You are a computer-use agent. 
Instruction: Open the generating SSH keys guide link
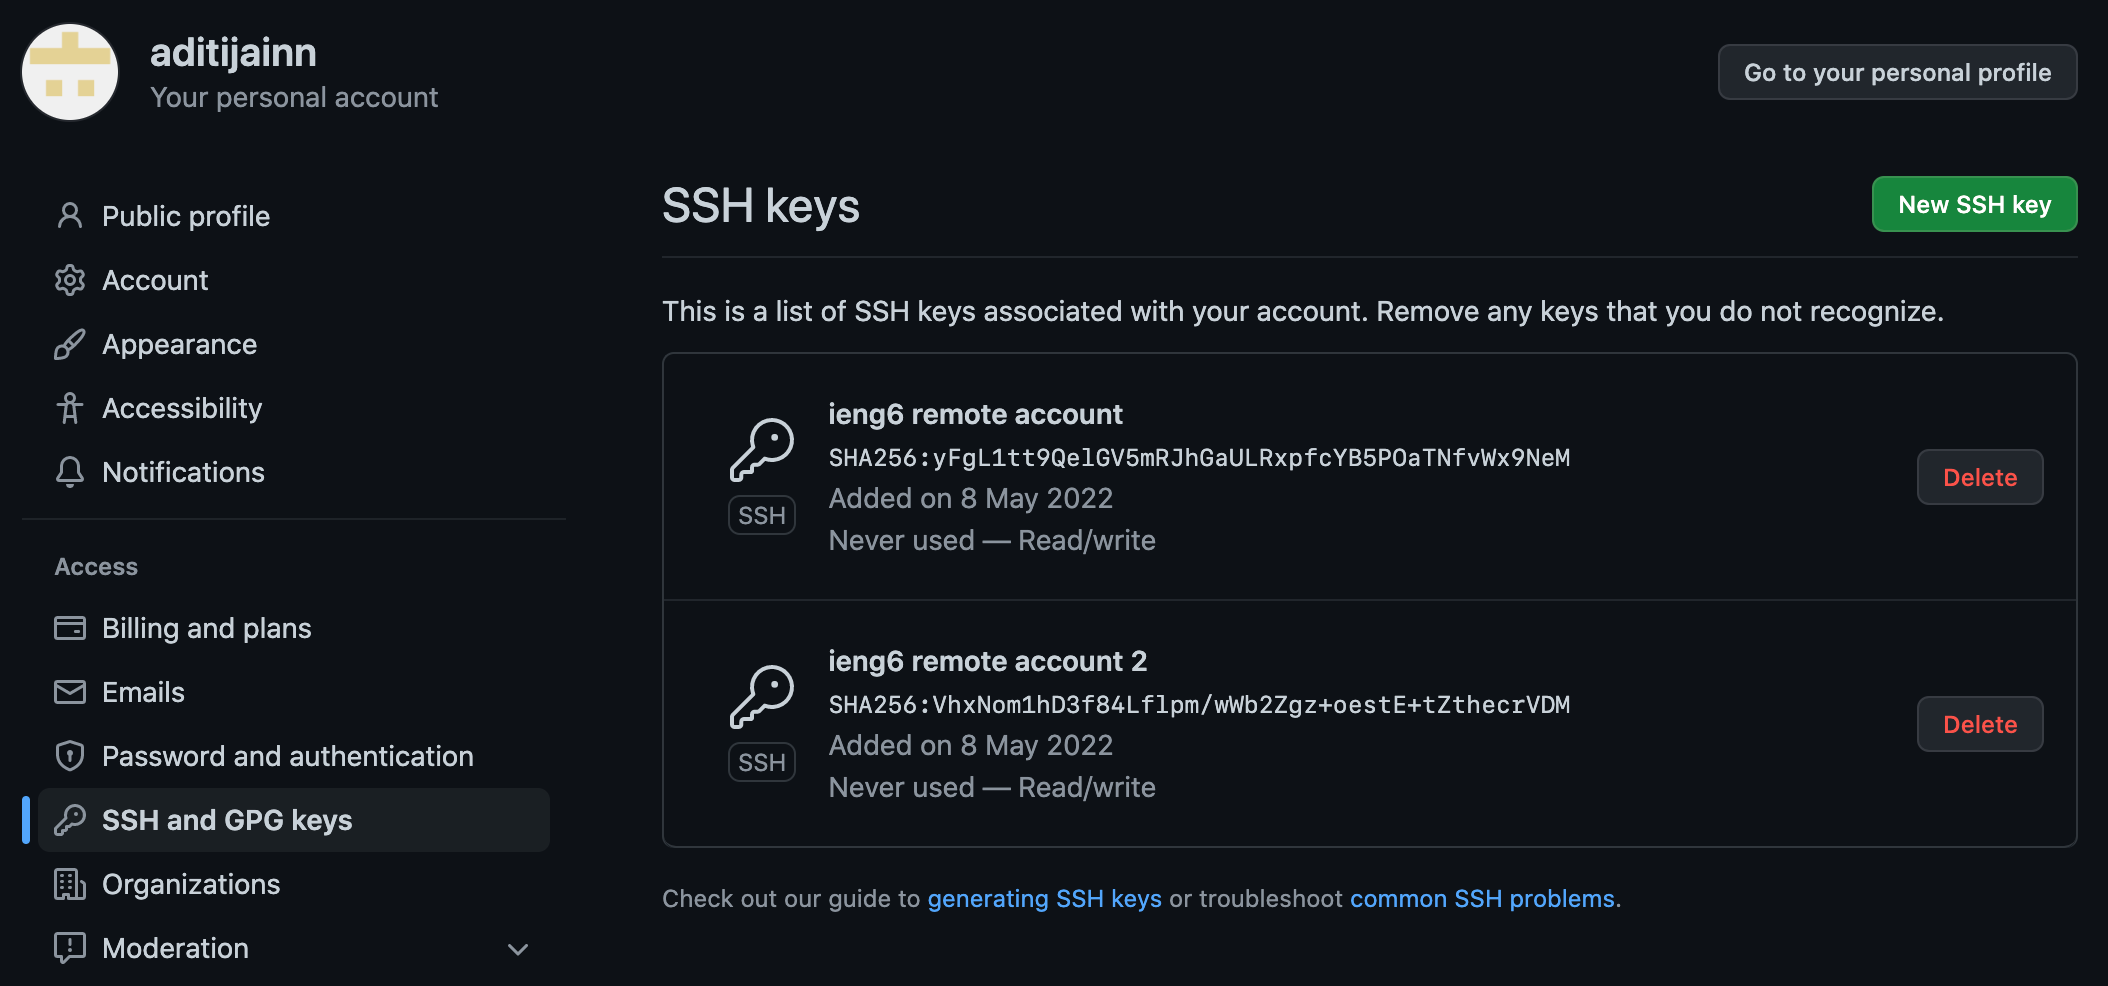(x=1044, y=899)
